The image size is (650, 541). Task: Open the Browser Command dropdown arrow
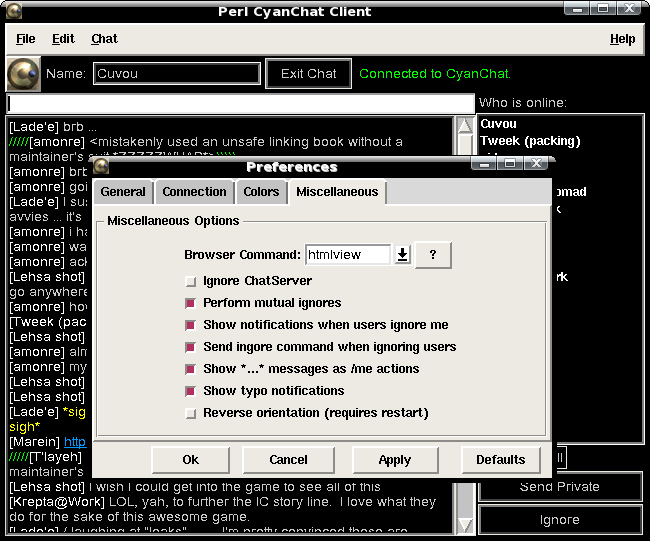pos(402,255)
